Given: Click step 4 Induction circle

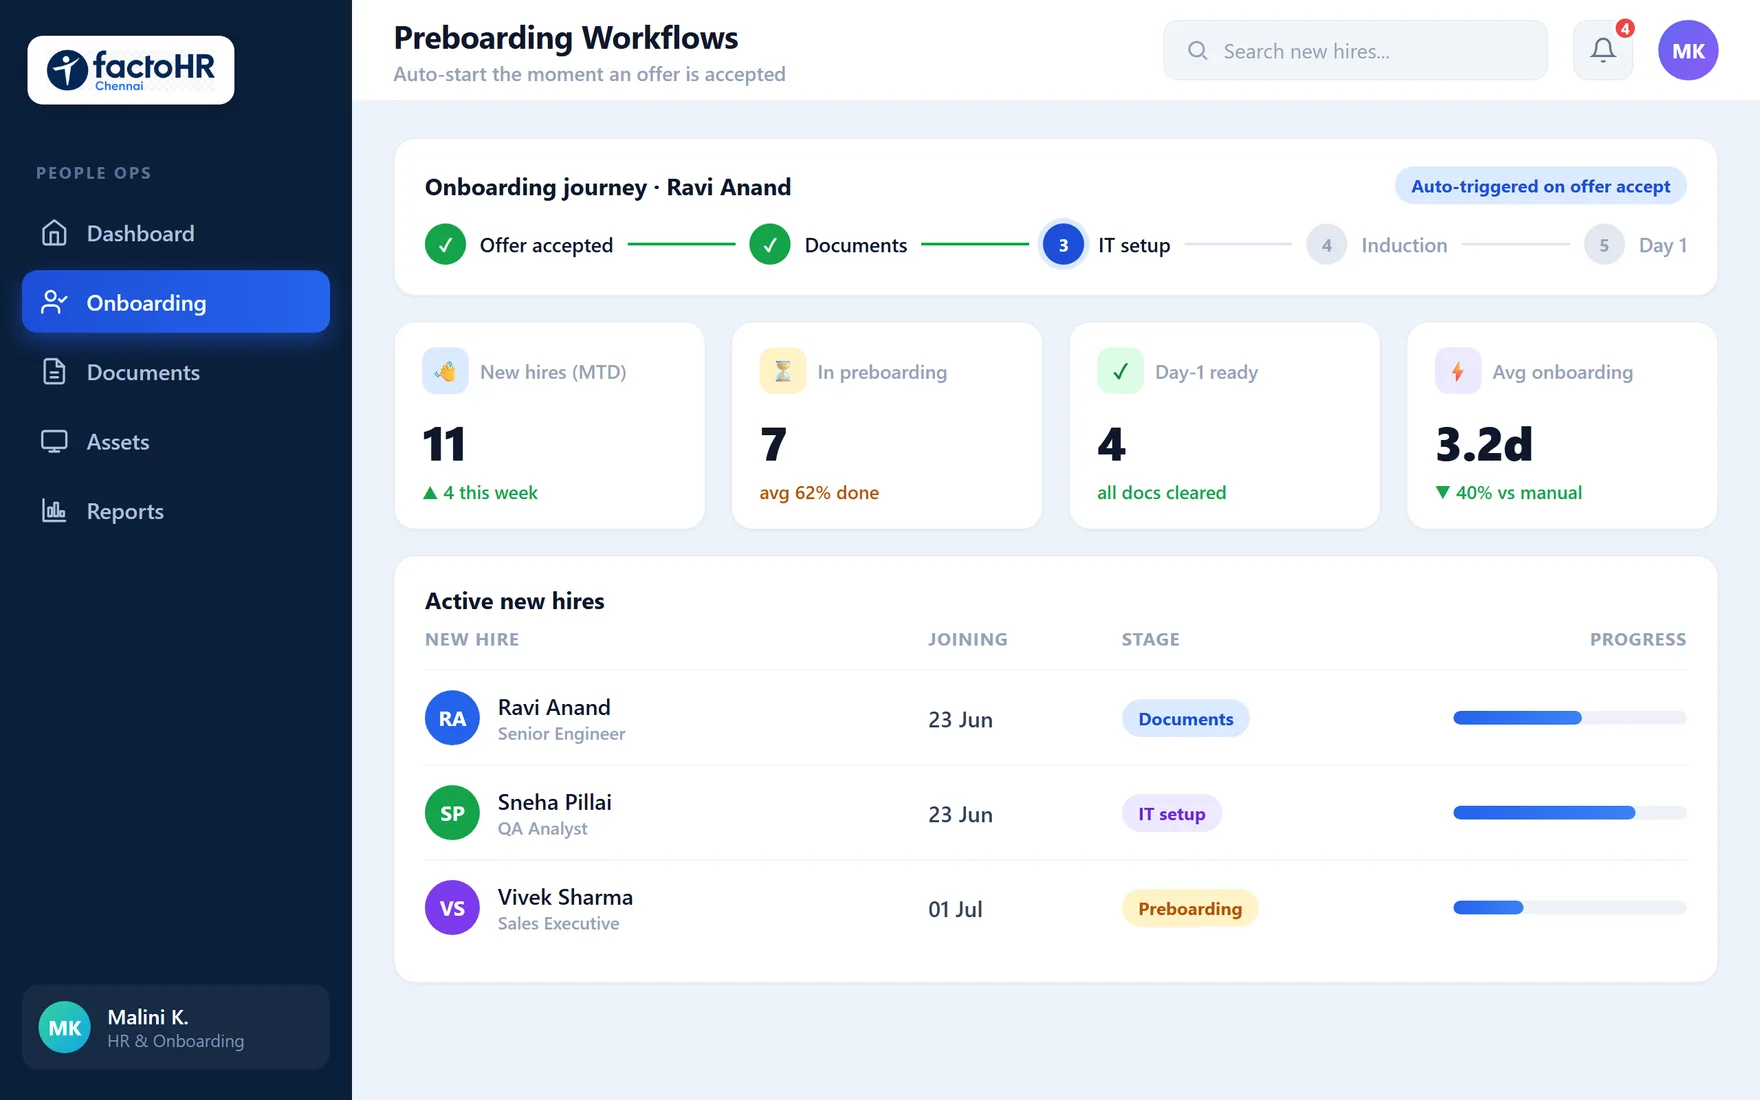Looking at the screenshot, I should tap(1326, 244).
